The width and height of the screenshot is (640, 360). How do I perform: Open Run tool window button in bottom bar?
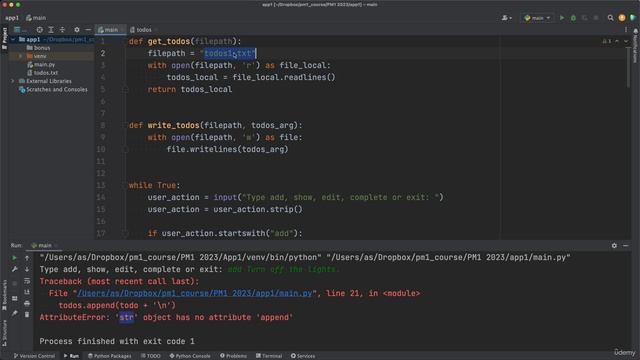[x=71, y=356]
